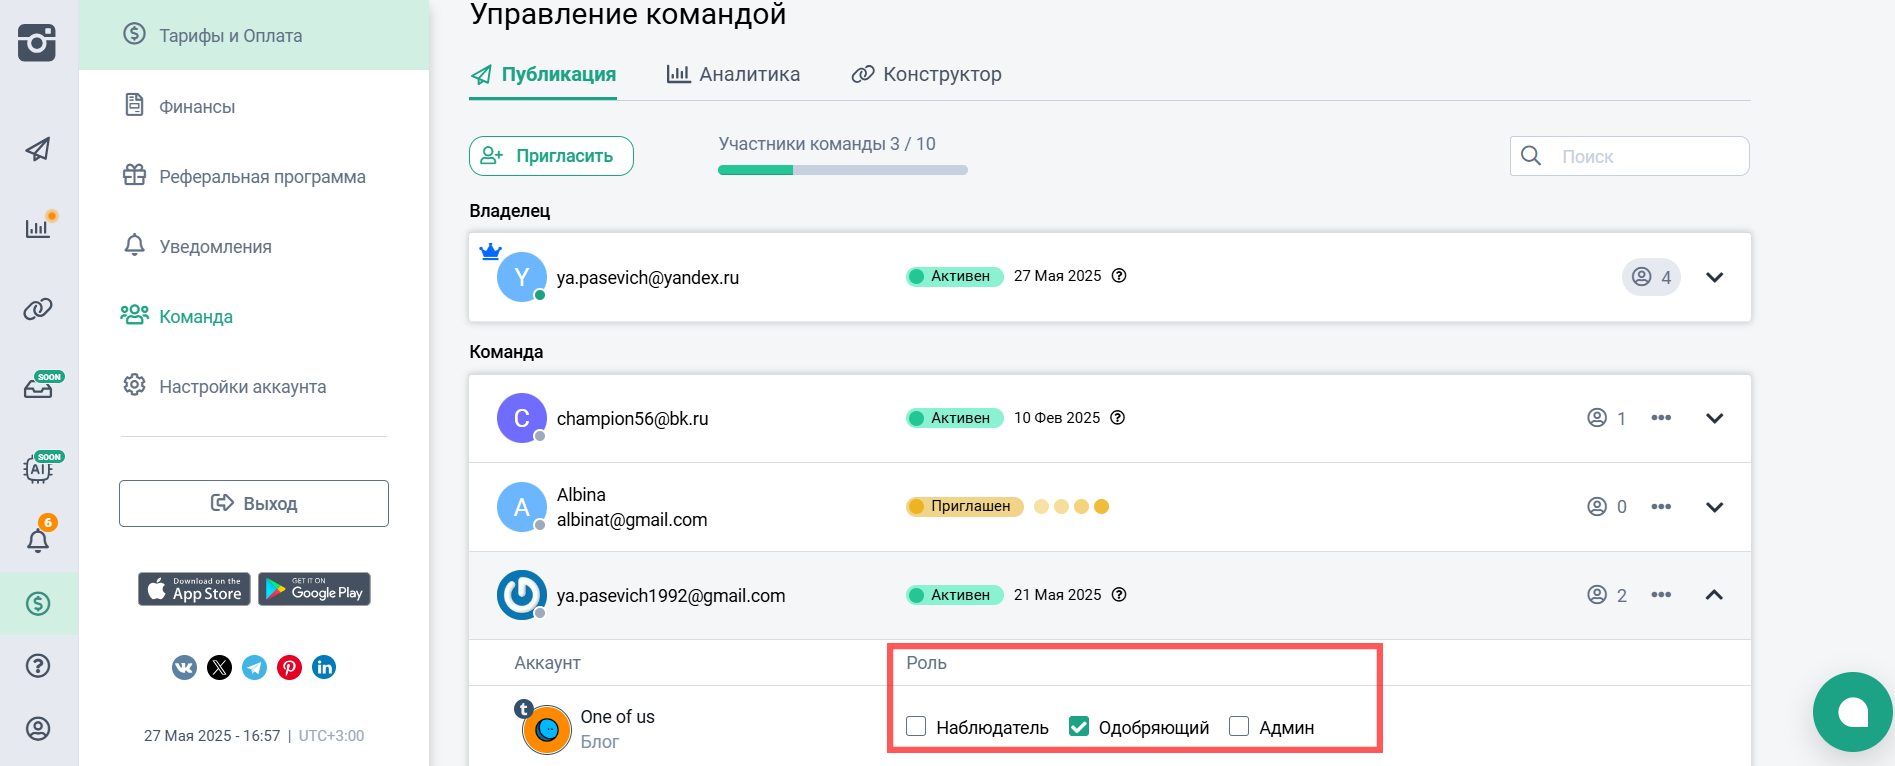
Task: Check the Админ role checkbox
Action: (x=1239, y=726)
